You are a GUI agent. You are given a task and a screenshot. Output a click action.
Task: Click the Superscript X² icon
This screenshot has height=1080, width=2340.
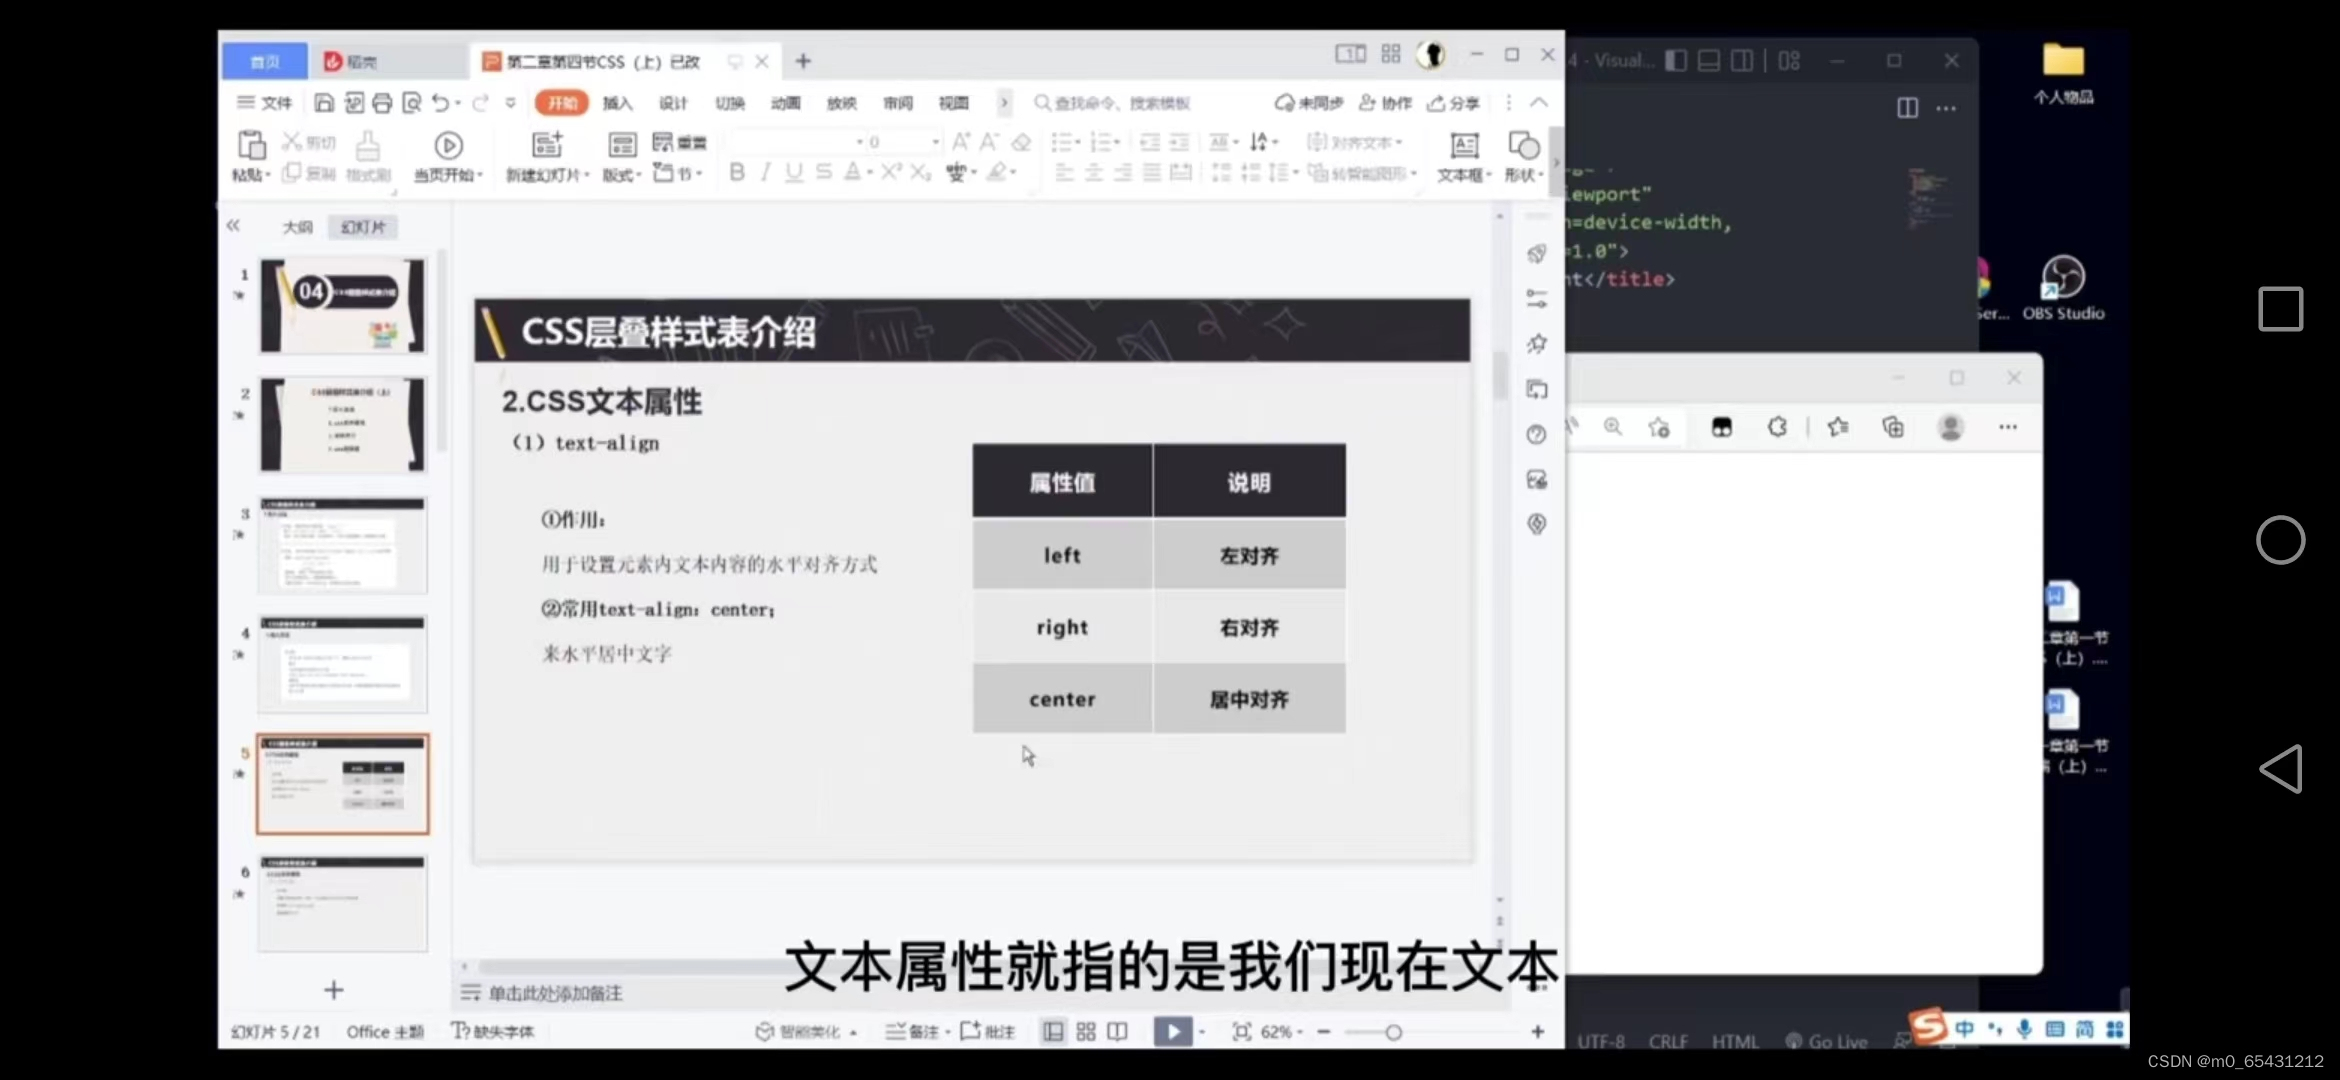pos(890,172)
